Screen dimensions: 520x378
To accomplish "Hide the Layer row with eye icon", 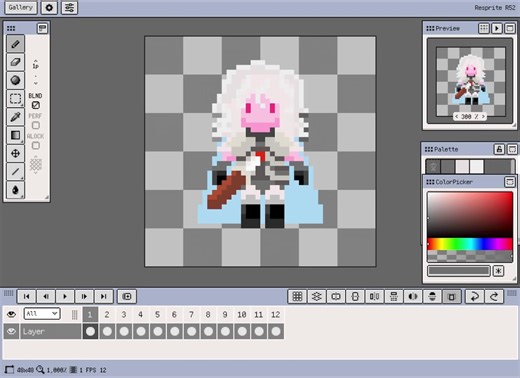I will 11,331.
